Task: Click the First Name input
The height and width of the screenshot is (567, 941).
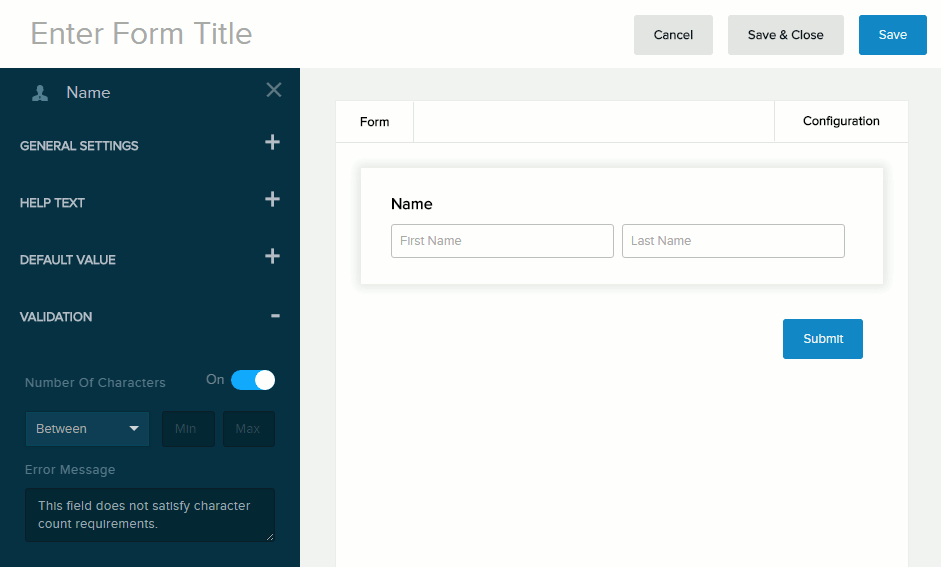Action: 502,241
